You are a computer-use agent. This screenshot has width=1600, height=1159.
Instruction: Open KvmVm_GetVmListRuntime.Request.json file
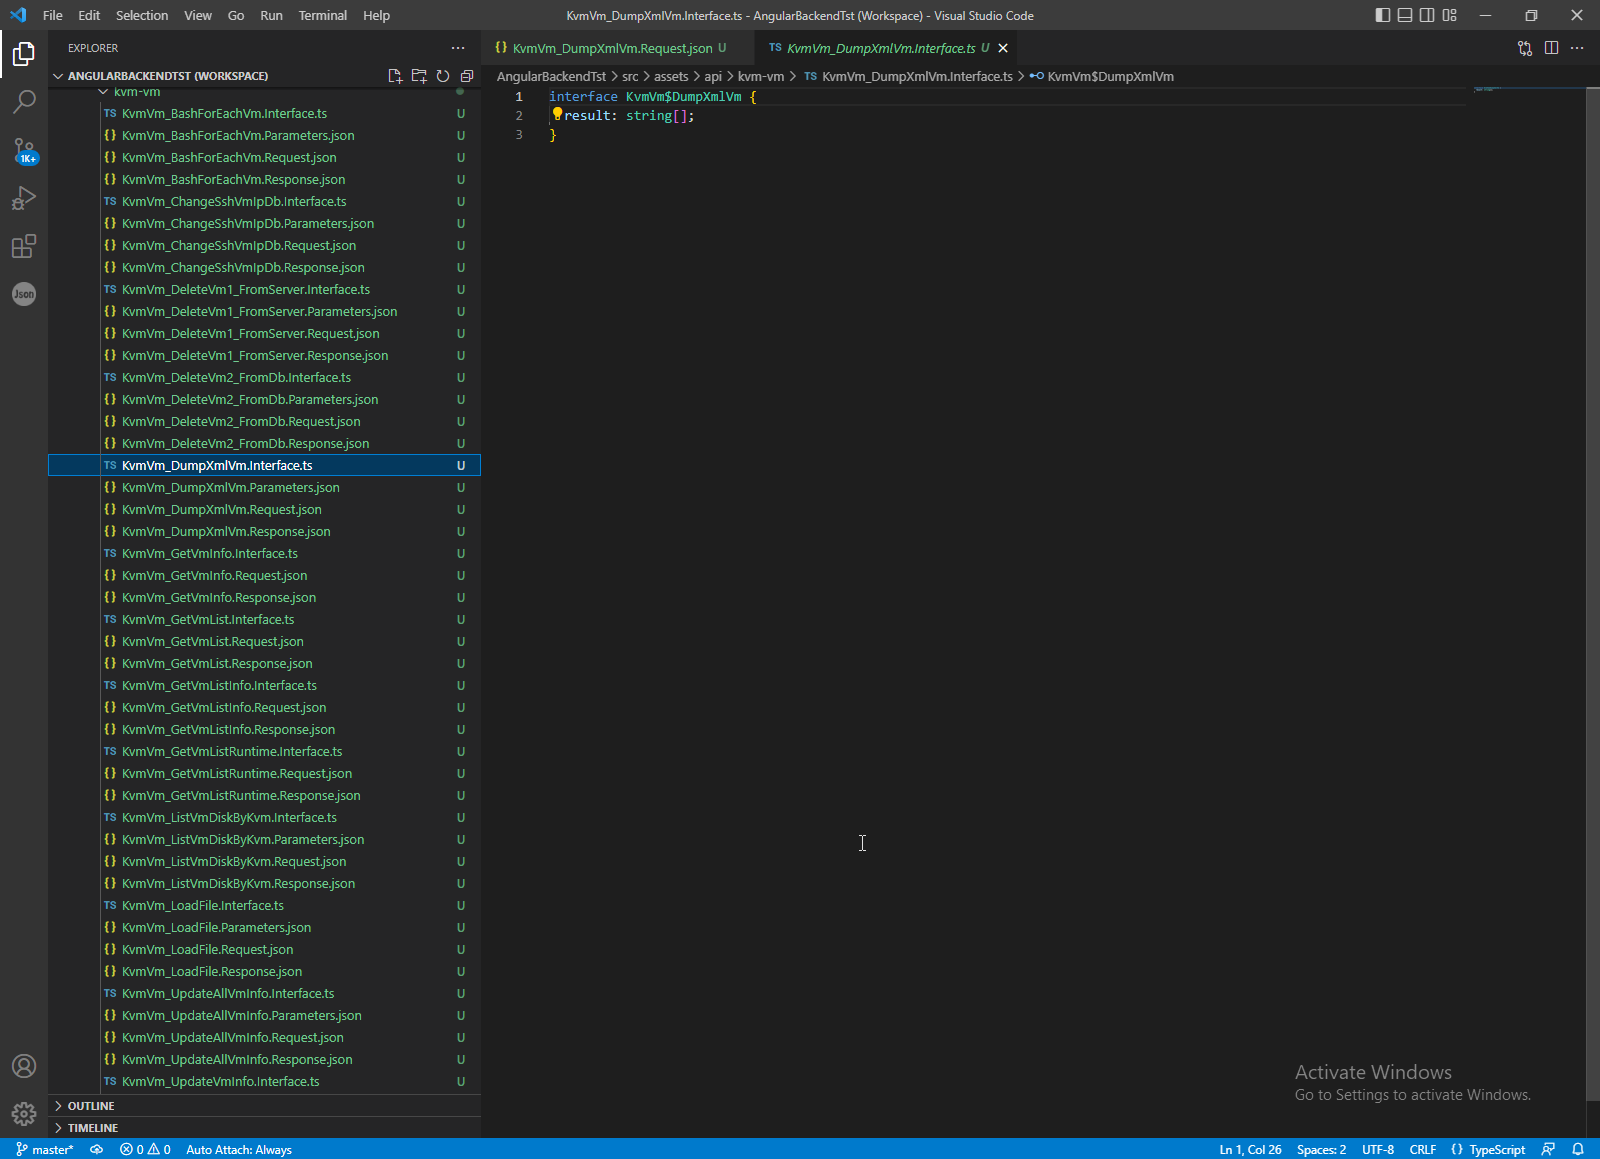(x=264, y=773)
